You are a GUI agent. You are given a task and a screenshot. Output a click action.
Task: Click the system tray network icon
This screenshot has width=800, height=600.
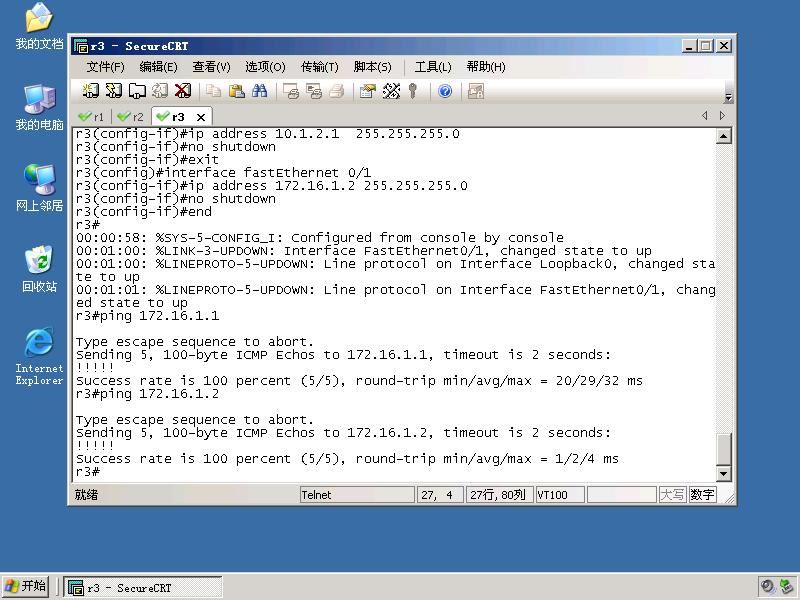coord(787,587)
